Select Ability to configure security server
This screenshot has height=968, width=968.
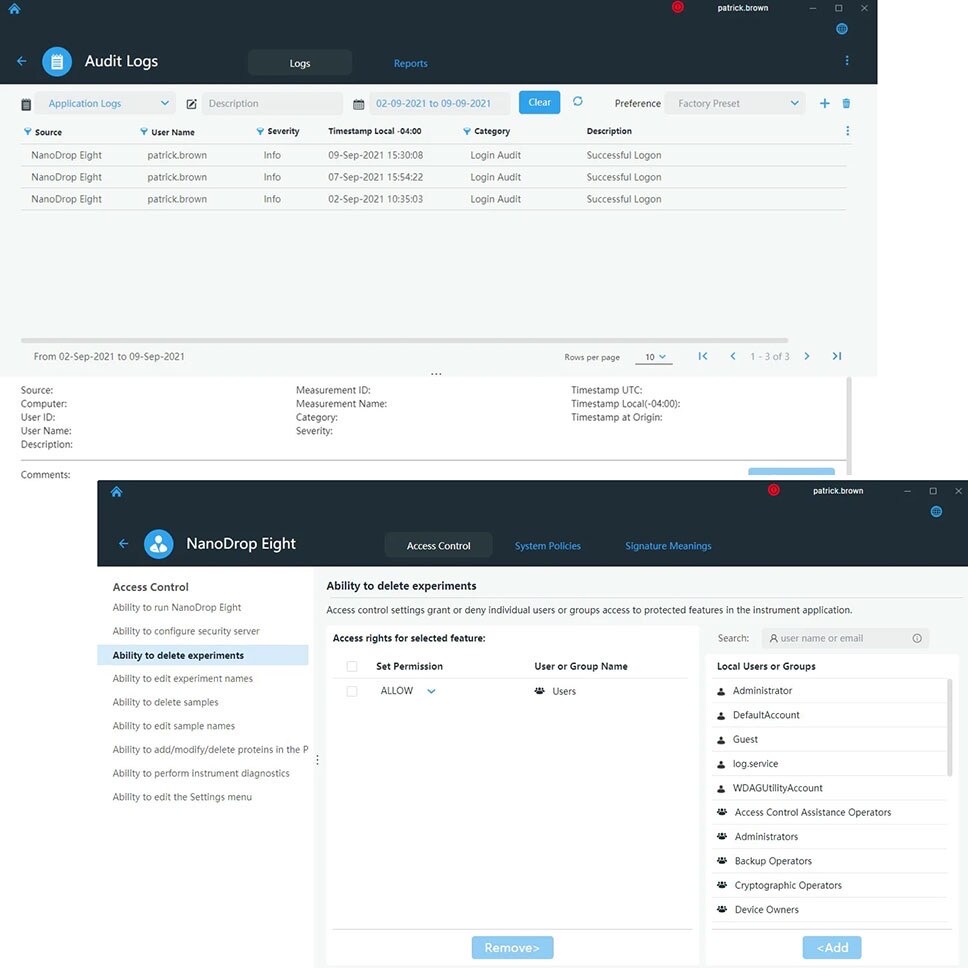pos(186,631)
